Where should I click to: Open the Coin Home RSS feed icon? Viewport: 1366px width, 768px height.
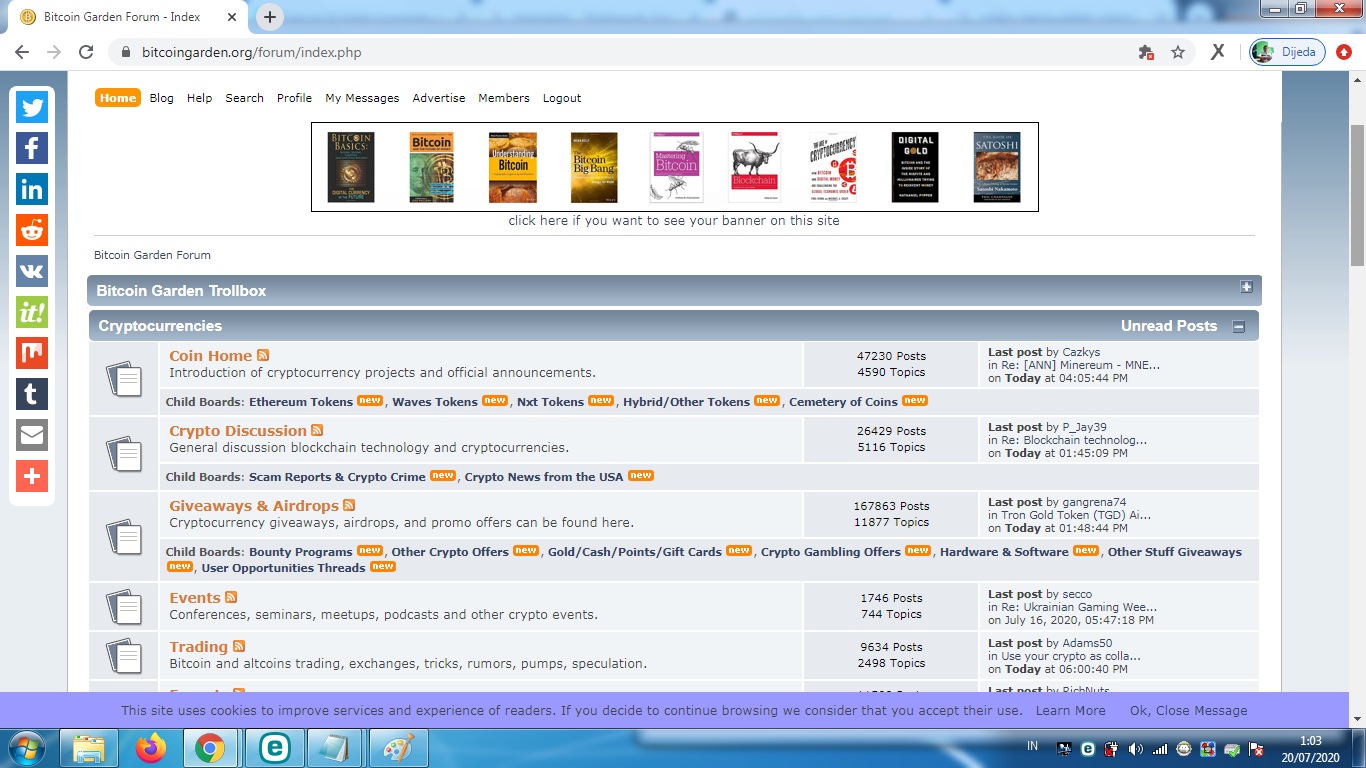[x=263, y=355]
